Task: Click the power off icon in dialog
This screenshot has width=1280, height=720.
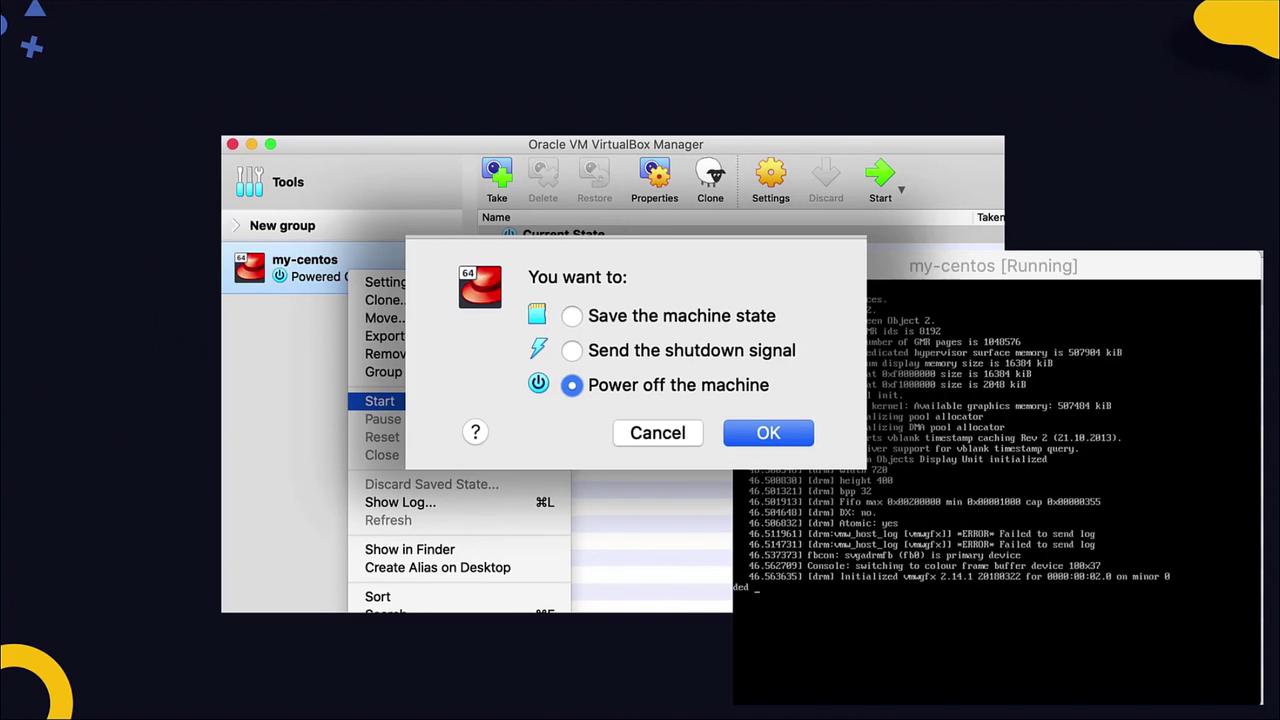Action: pyautogui.click(x=538, y=383)
